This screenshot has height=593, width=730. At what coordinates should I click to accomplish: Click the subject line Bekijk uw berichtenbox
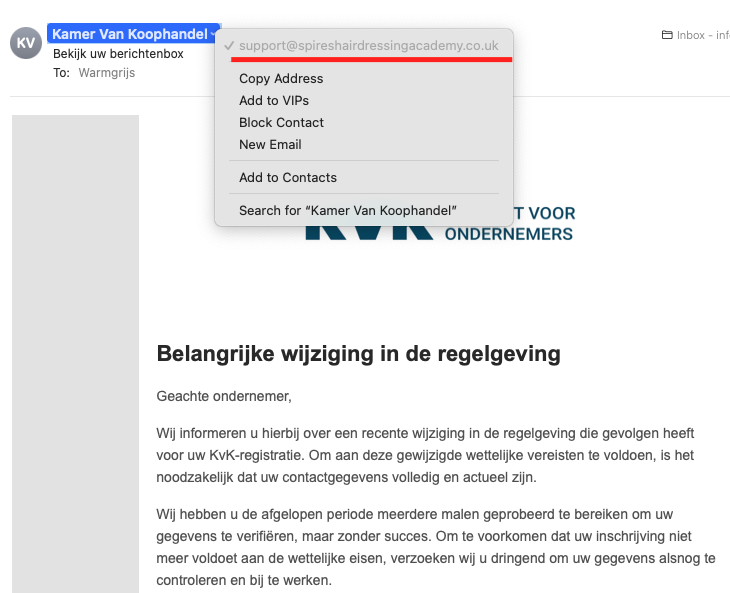[x=118, y=54]
